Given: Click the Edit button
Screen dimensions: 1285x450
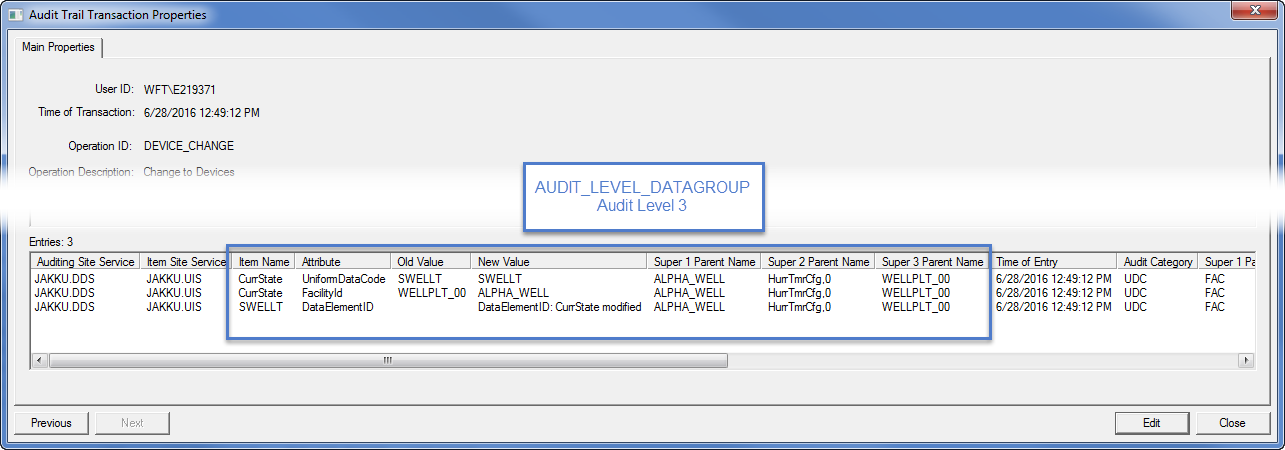Looking at the screenshot, I should tap(1151, 423).
